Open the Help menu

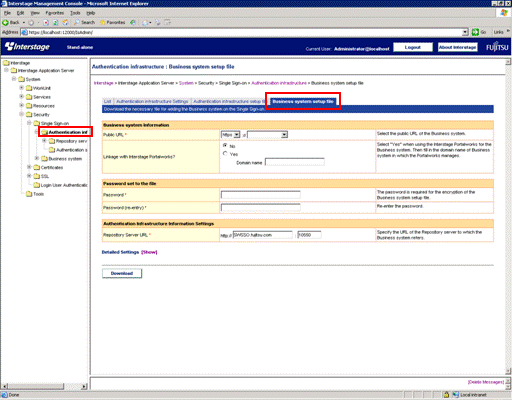[x=91, y=13]
